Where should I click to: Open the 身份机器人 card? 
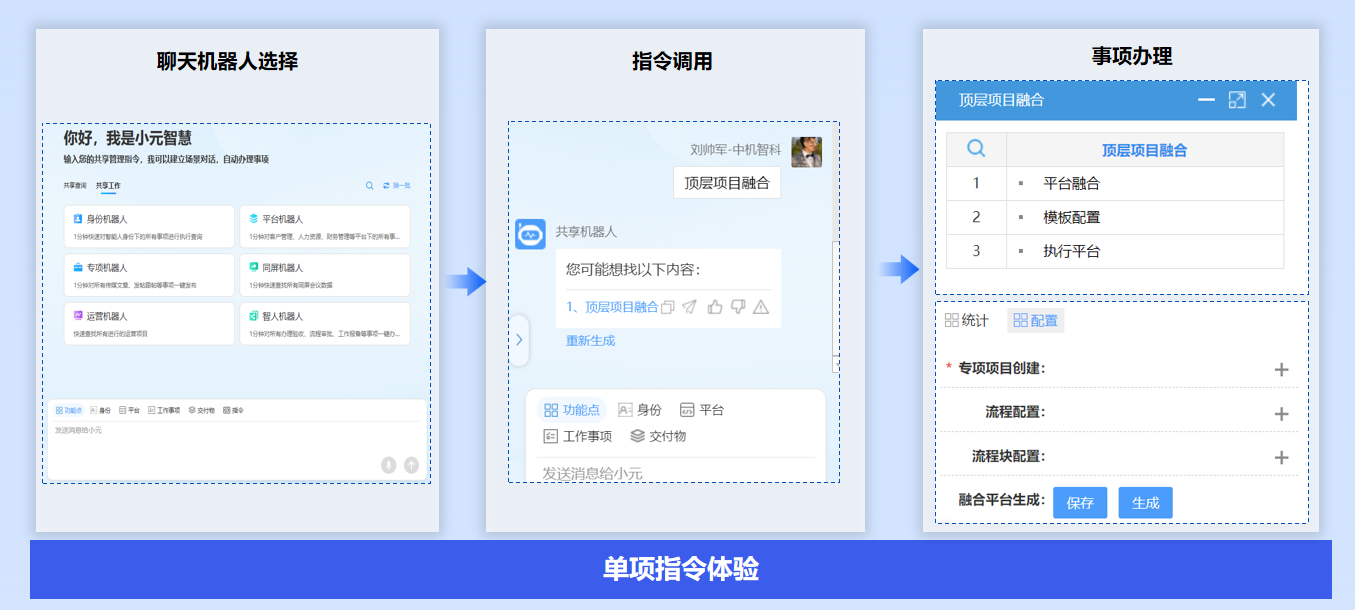(x=149, y=226)
